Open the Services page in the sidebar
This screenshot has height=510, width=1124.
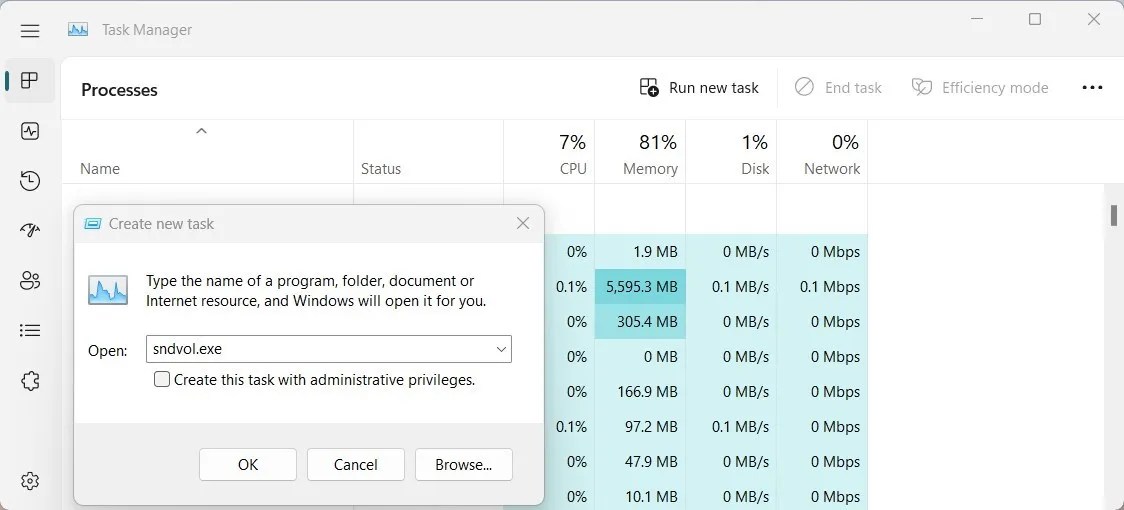point(30,380)
